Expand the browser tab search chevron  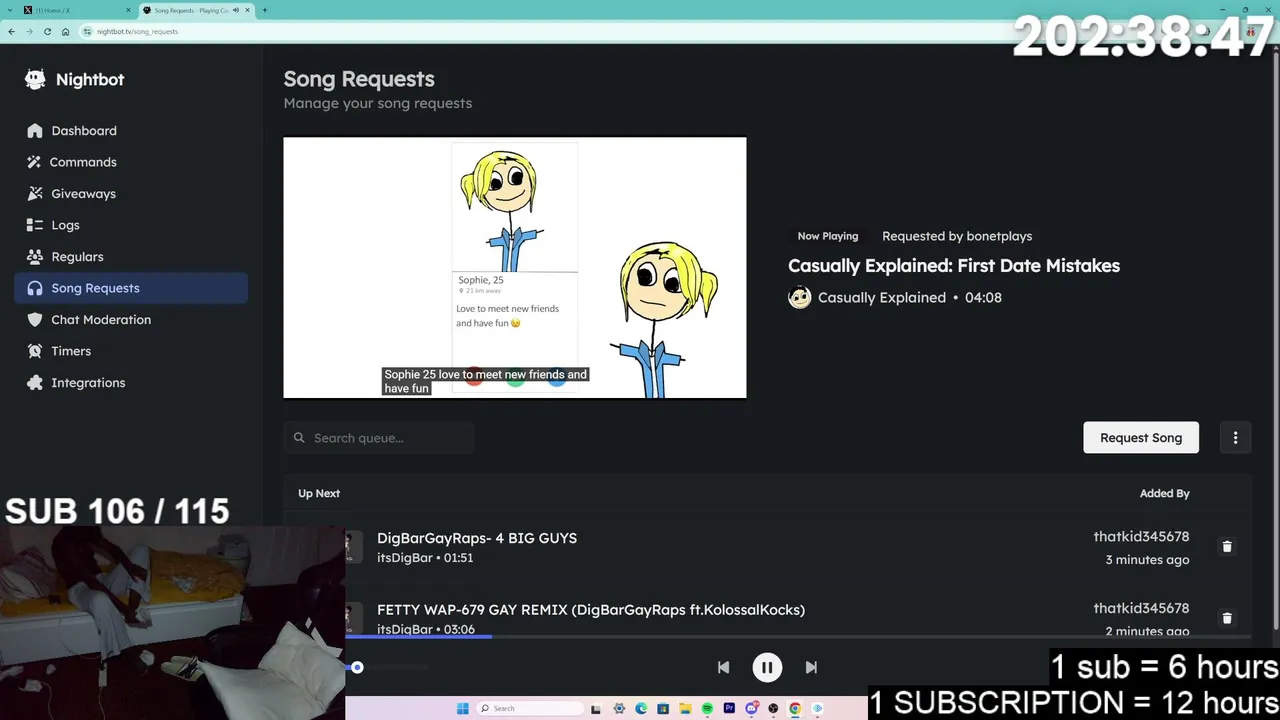pyautogui.click(x=9, y=10)
